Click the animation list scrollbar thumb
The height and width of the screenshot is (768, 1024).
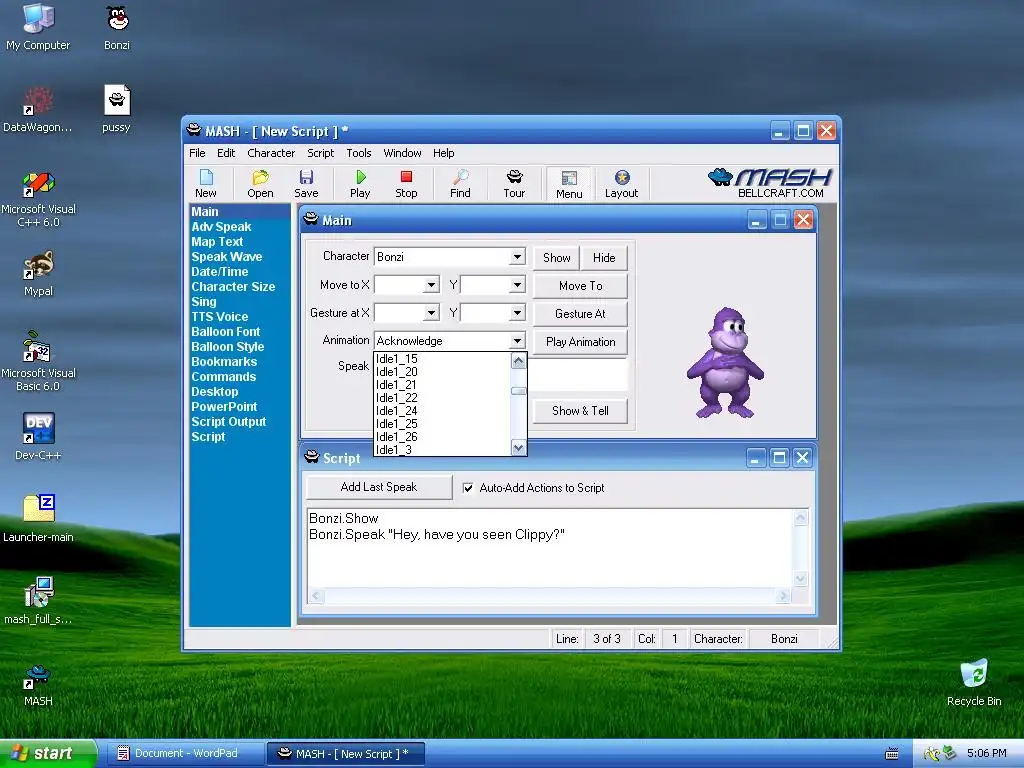pos(519,391)
